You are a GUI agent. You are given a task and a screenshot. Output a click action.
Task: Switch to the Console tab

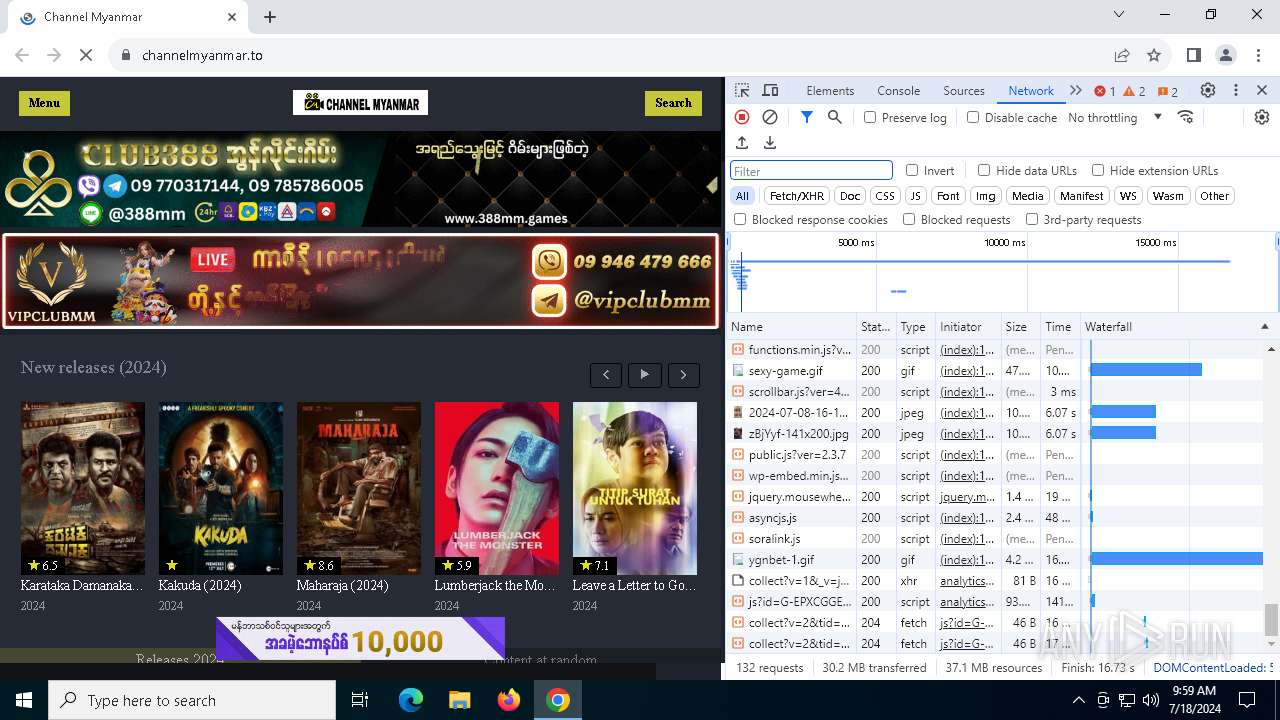[898, 91]
